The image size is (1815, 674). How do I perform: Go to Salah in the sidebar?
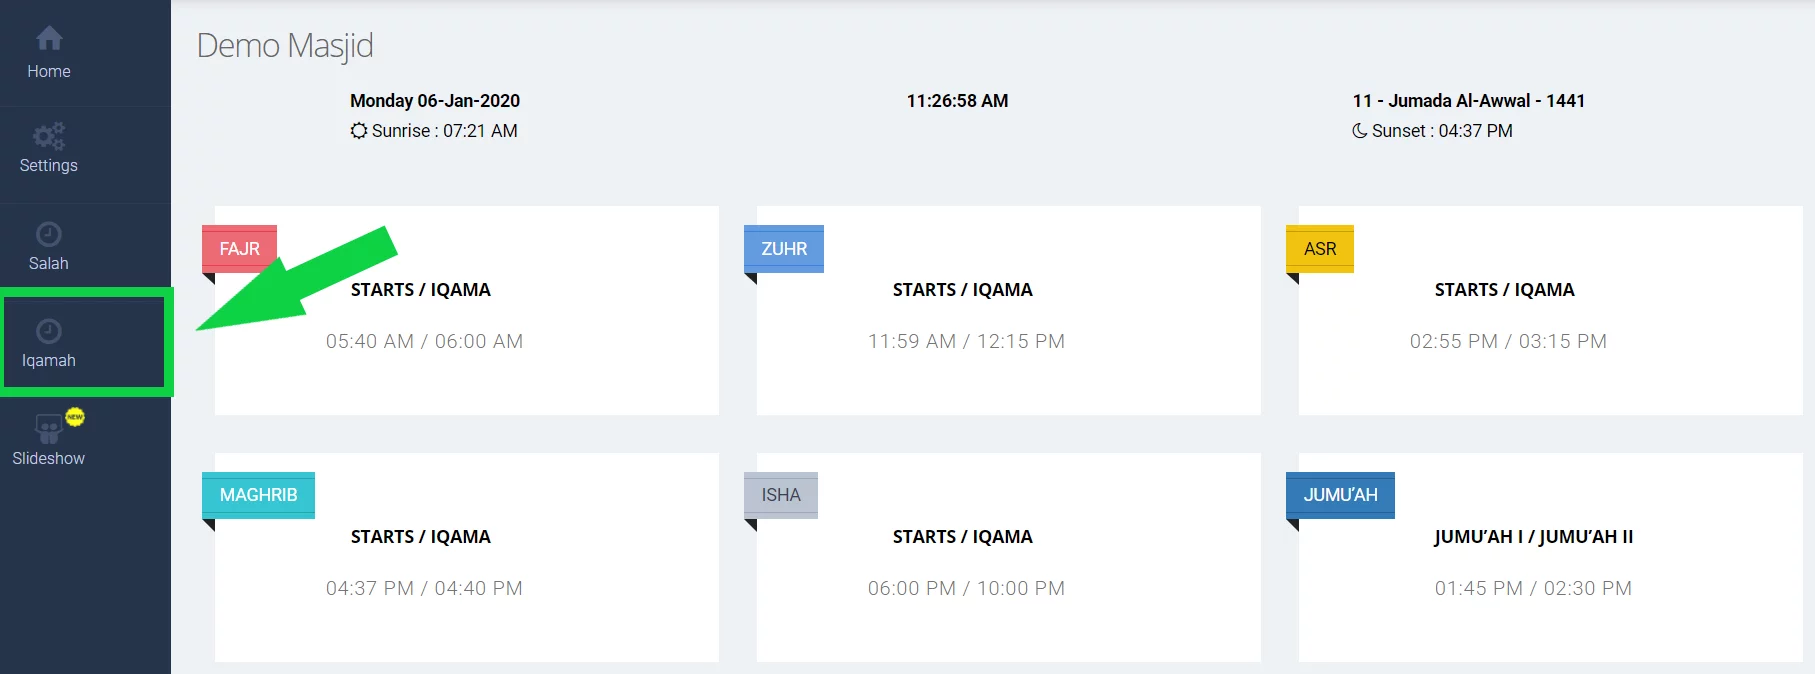pyautogui.click(x=49, y=263)
